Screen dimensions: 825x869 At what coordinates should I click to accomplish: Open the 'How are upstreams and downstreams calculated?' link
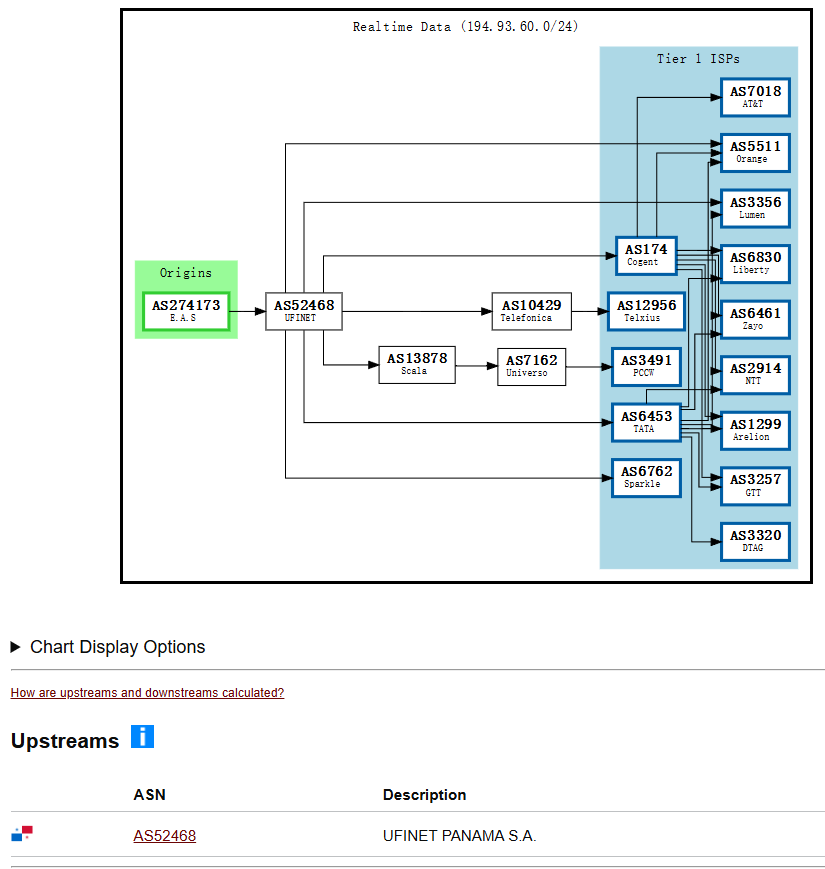pos(147,693)
